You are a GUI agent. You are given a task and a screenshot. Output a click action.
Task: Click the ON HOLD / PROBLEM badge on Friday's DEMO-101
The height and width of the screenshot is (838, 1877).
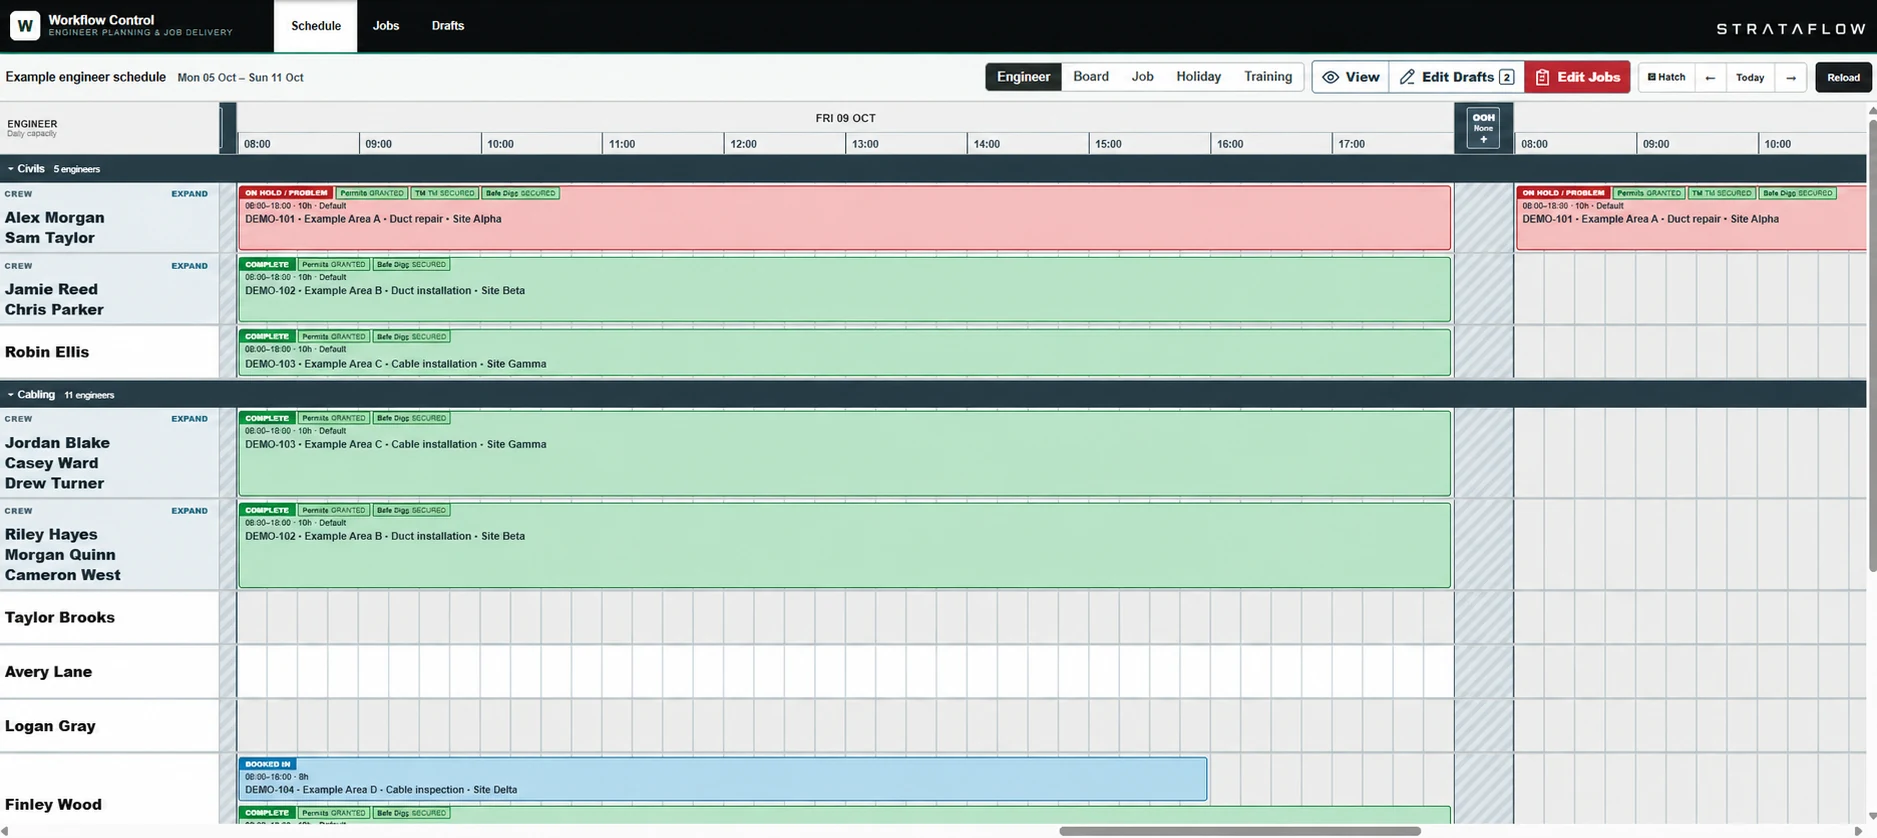click(x=286, y=193)
